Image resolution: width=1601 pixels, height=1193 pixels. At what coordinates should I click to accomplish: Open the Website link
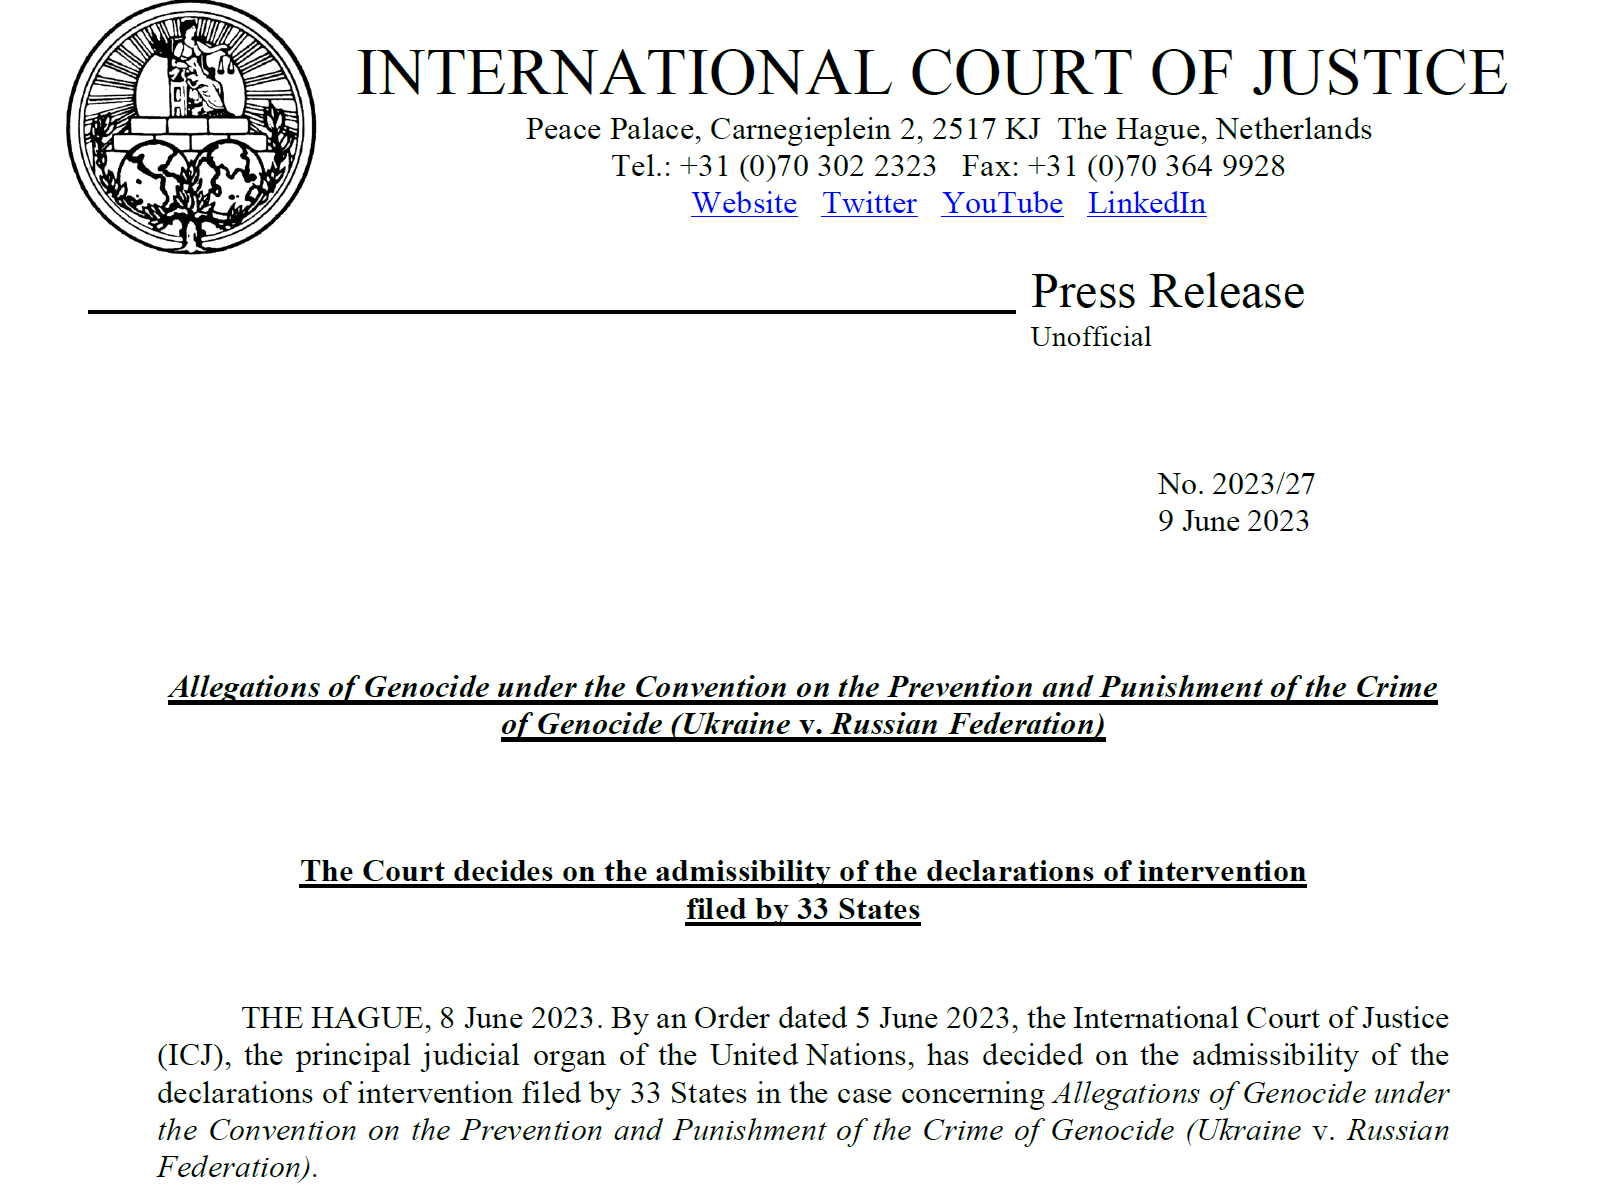point(744,203)
